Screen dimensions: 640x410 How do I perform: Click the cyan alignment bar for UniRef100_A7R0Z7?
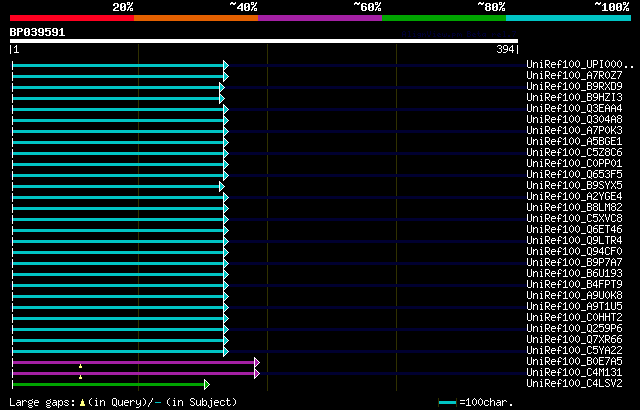pyautogui.click(x=118, y=76)
